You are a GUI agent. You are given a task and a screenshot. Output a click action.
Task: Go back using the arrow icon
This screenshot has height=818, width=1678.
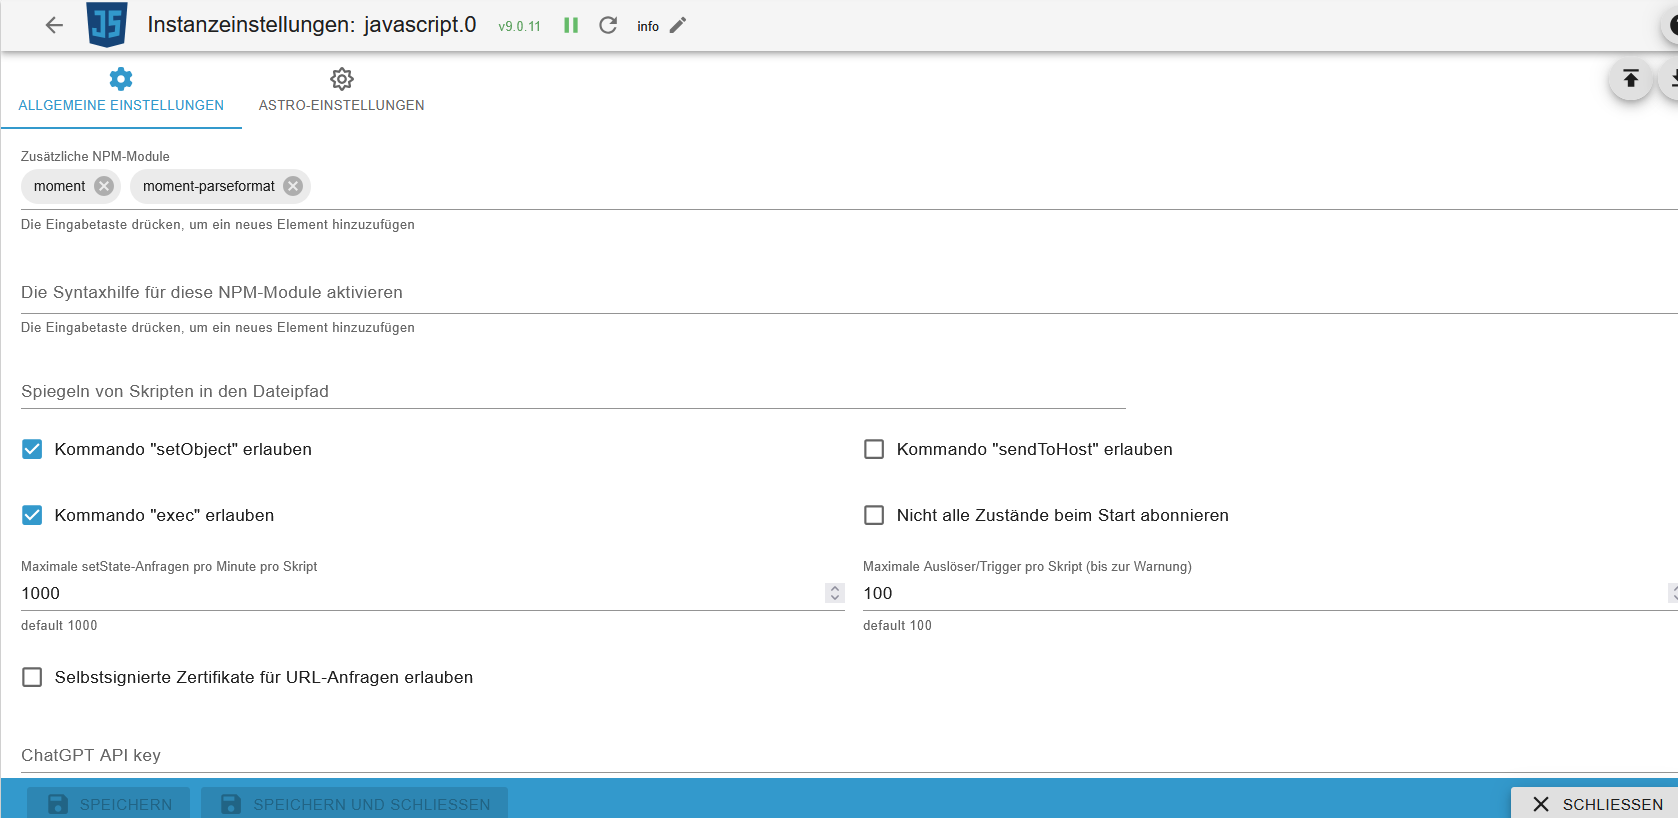pyautogui.click(x=54, y=25)
